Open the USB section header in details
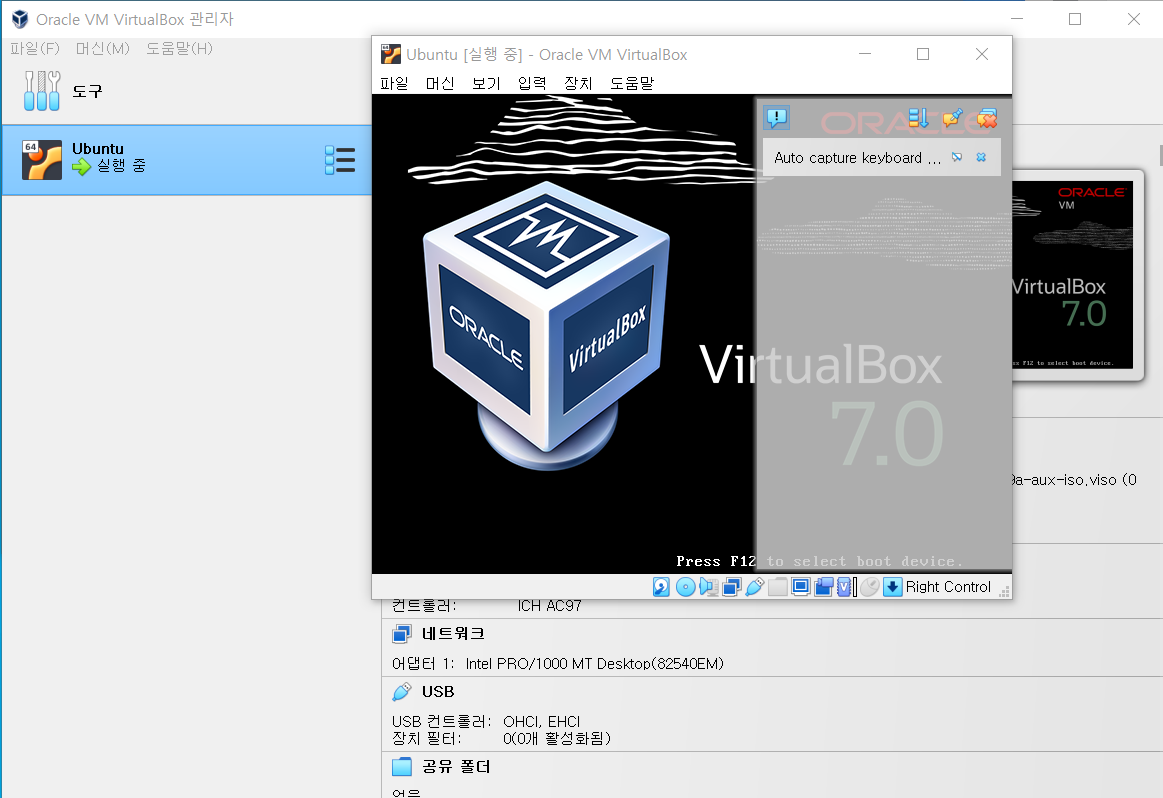 (x=438, y=691)
